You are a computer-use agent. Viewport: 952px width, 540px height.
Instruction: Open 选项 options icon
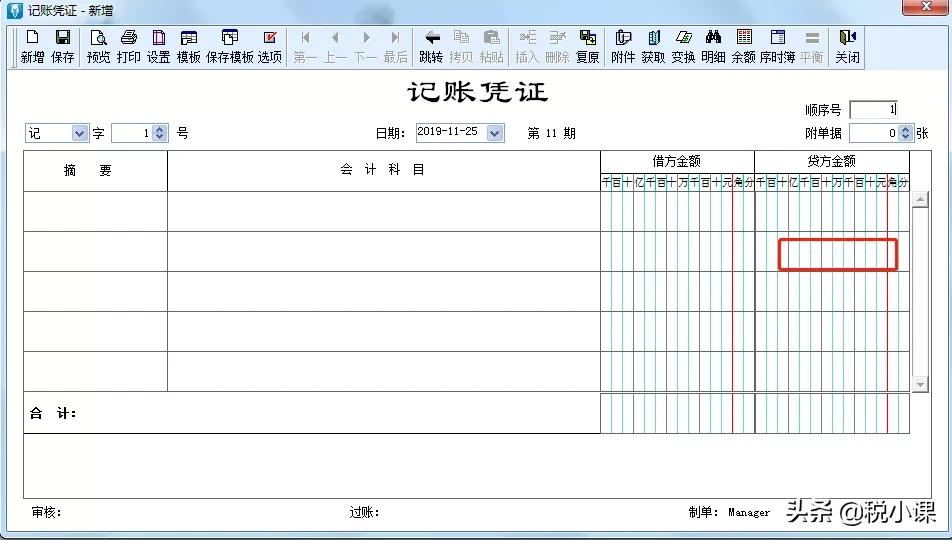click(x=270, y=46)
